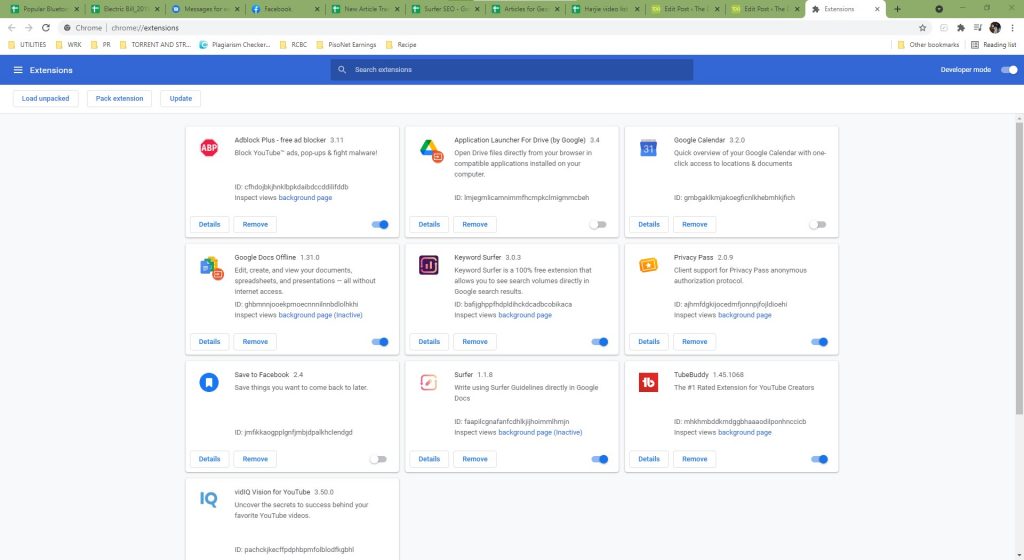The image size is (1024, 560).
Task: Click the Adblock Plus ABP icon
Action: 209,148
